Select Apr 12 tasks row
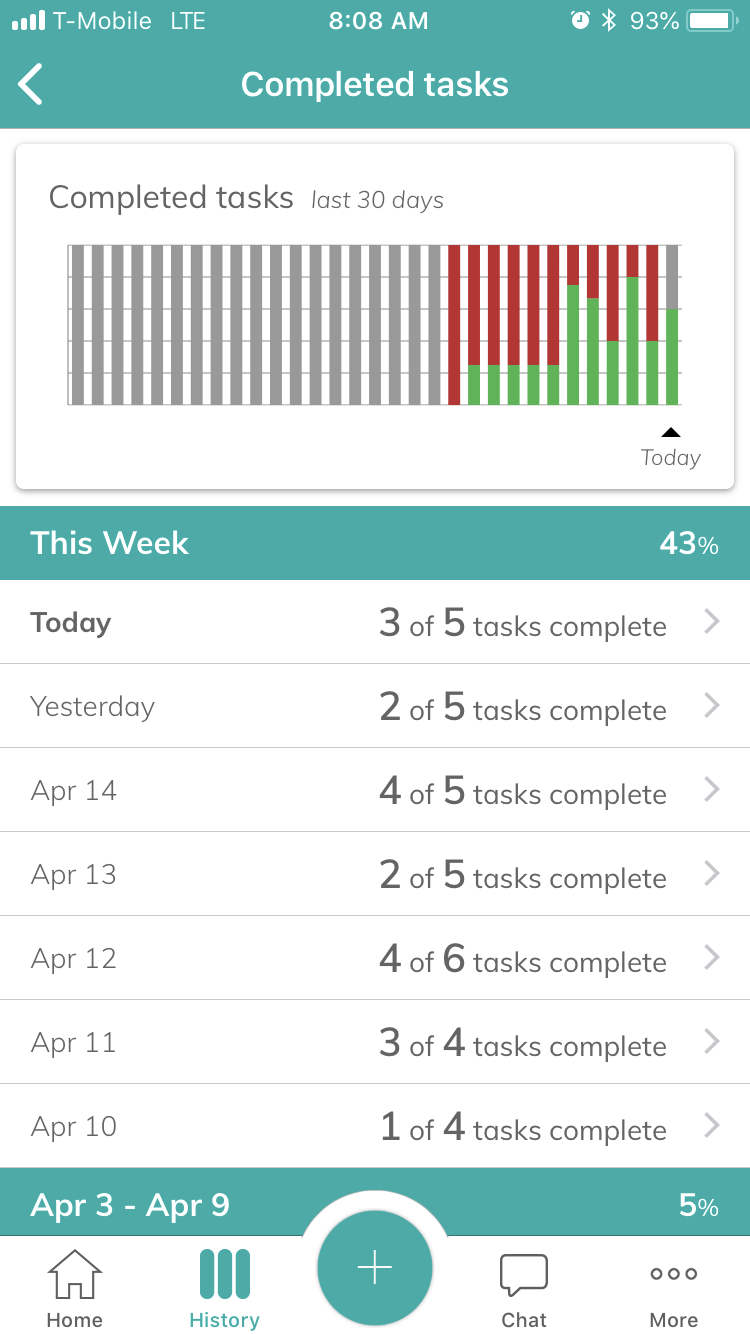Image resolution: width=750 pixels, height=1334 pixels. pos(375,958)
